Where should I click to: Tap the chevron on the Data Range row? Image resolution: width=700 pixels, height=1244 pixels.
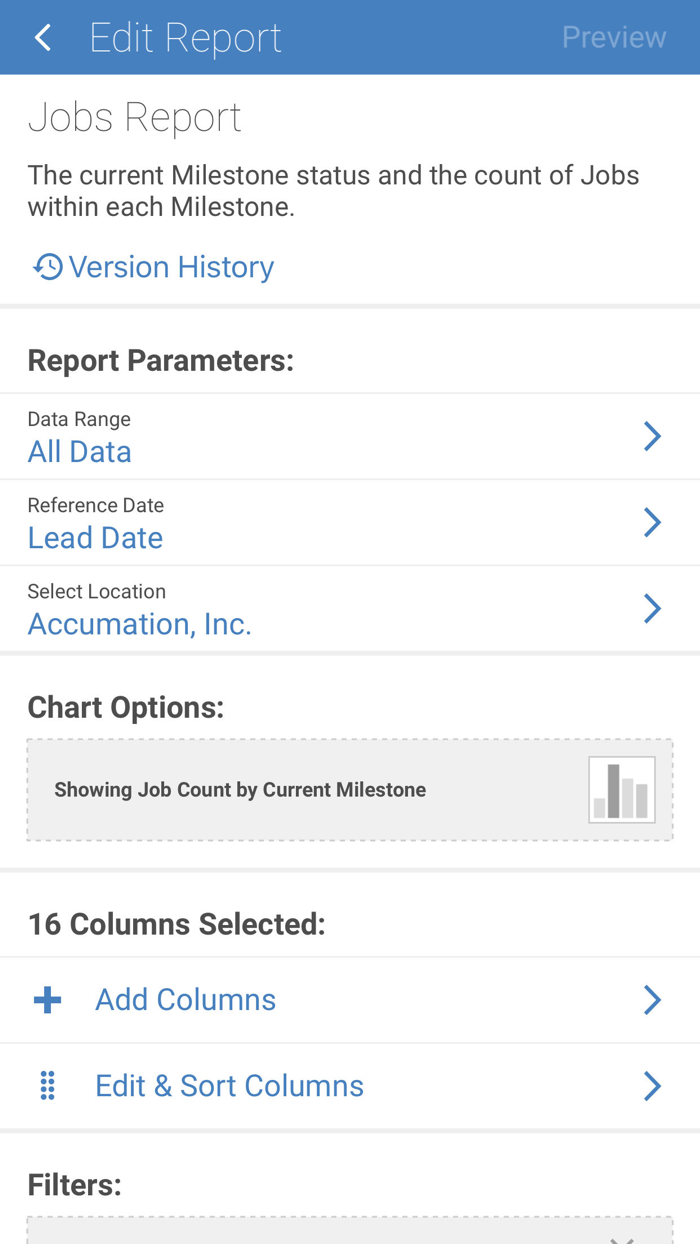pos(652,437)
